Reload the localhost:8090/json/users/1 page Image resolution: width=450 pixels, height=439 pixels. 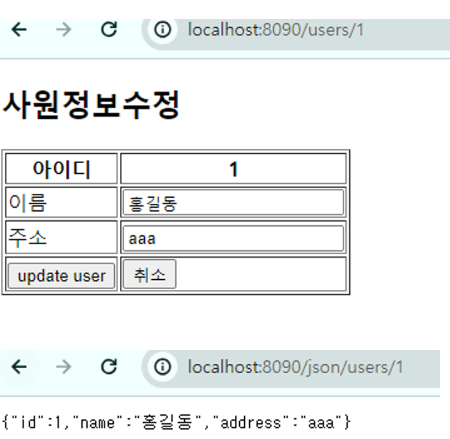tap(109, 367)
